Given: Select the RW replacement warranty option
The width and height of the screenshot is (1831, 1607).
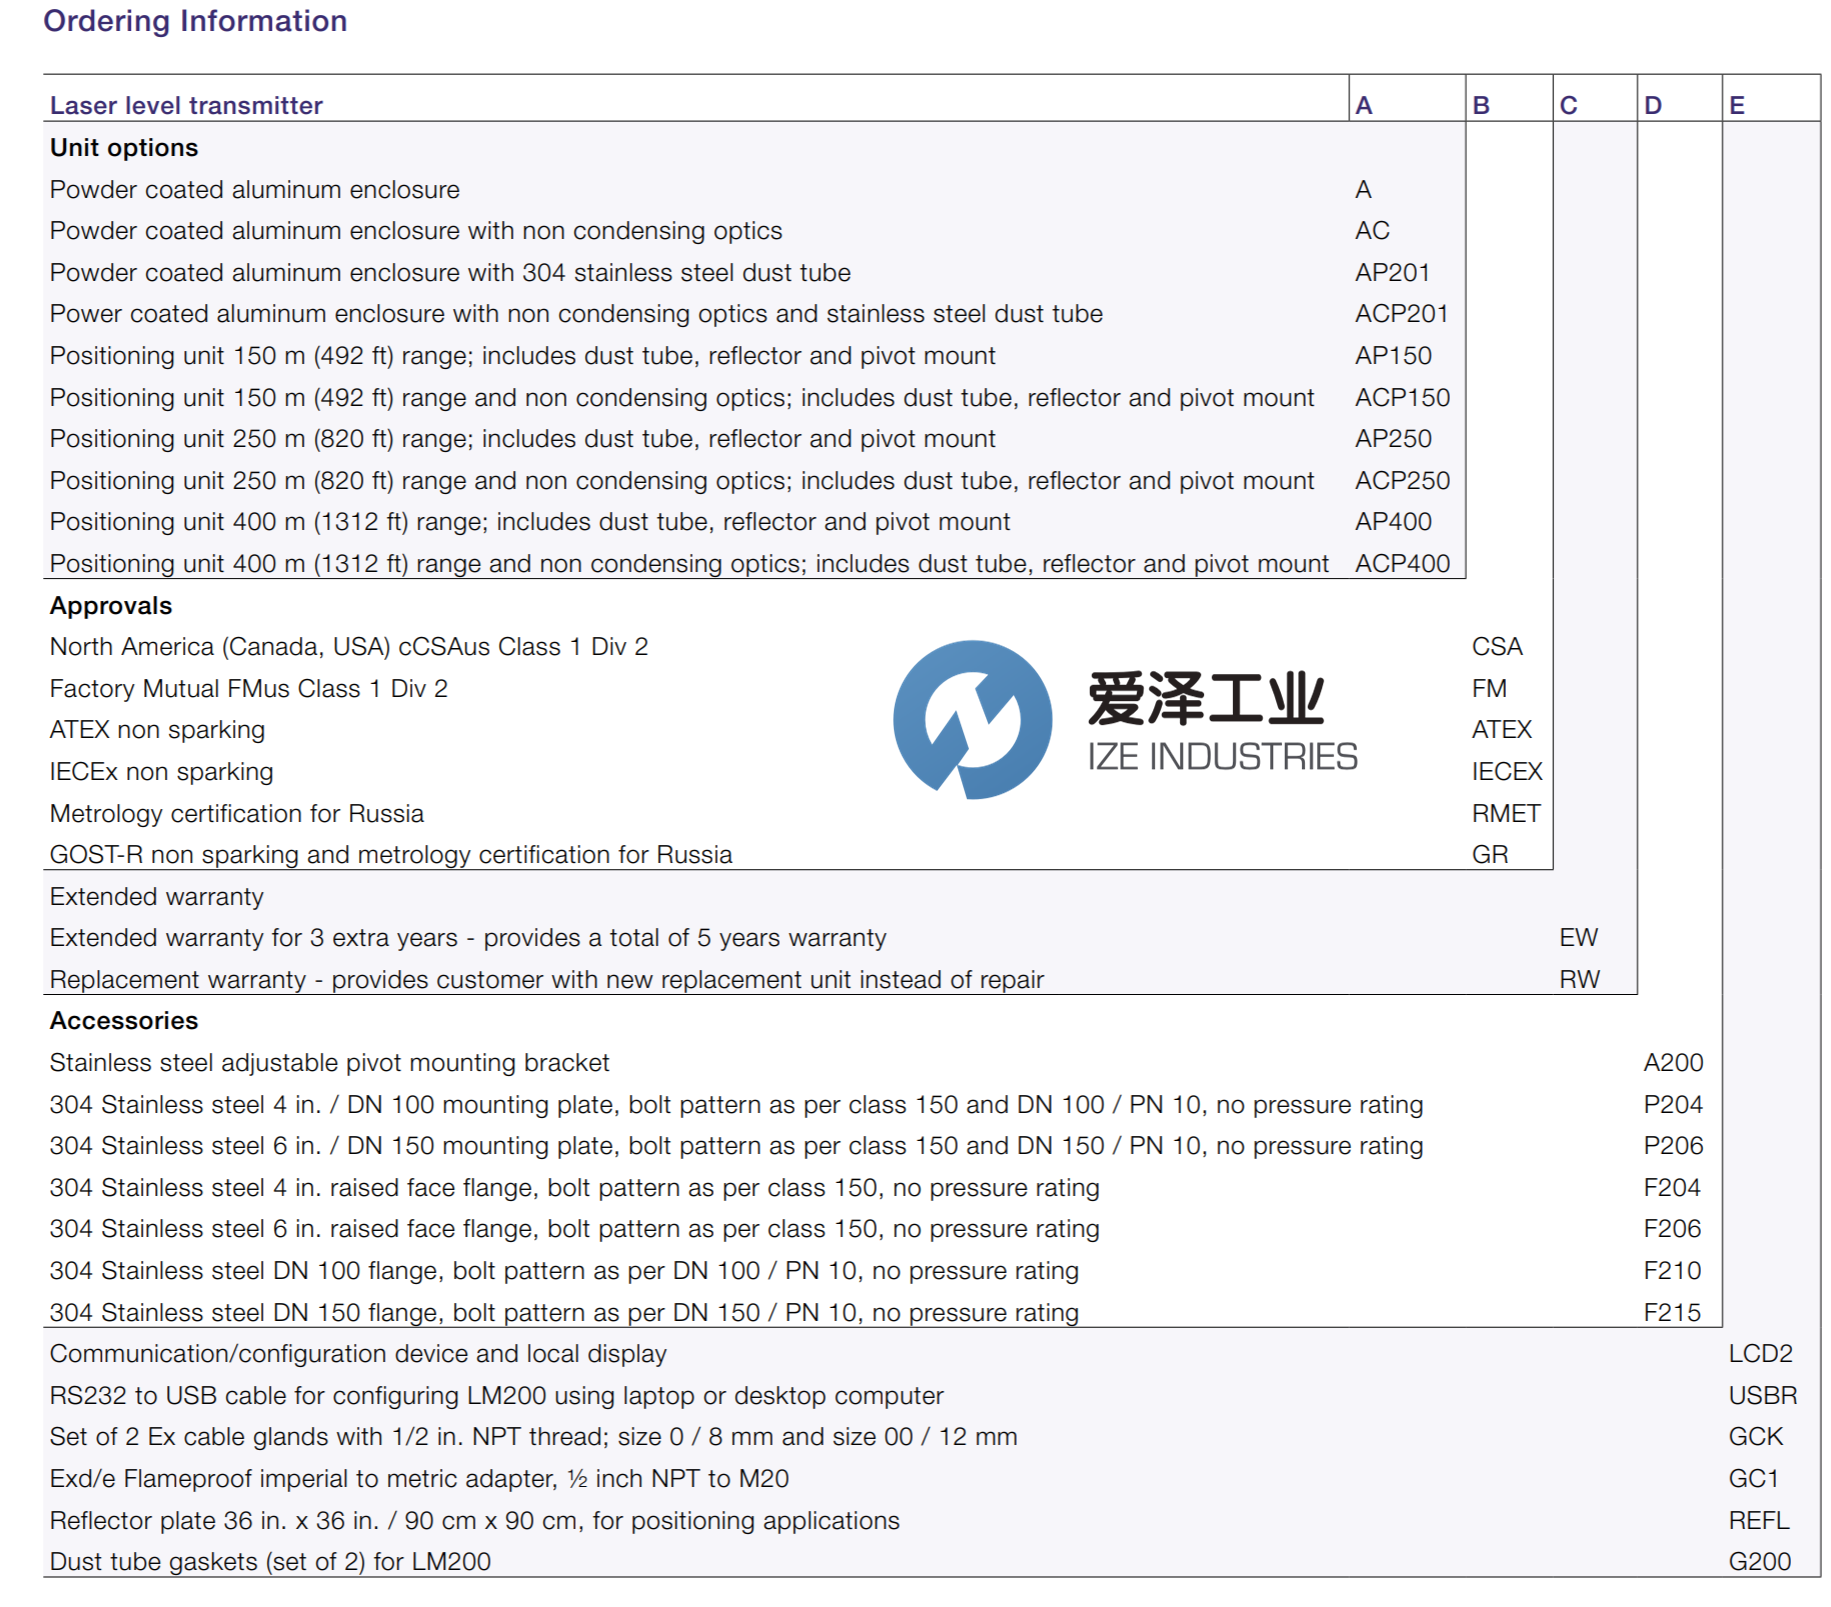Looking at the screenshot, I should (x=1581, y=979).
